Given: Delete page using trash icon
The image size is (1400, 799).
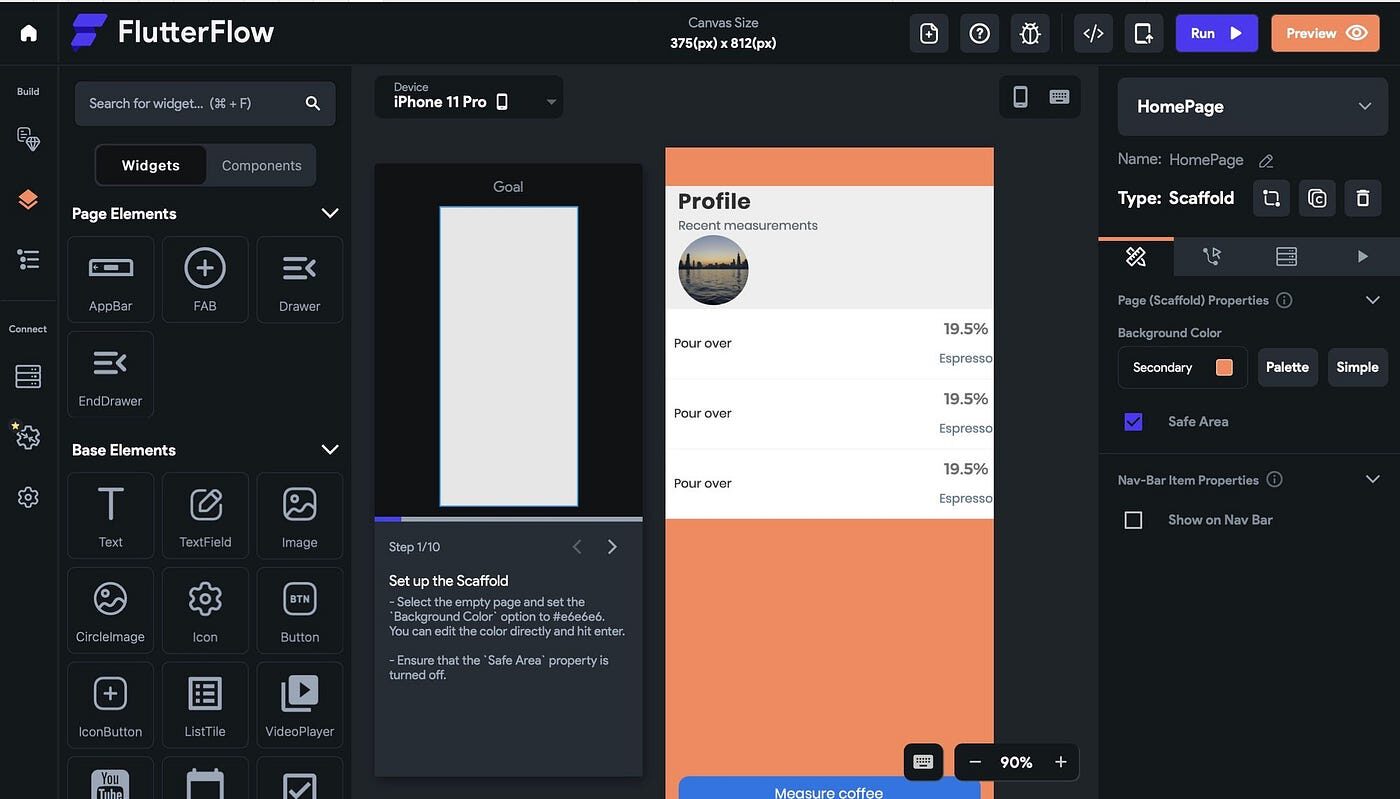Looking at the screenshot, I should point(1362,198).
